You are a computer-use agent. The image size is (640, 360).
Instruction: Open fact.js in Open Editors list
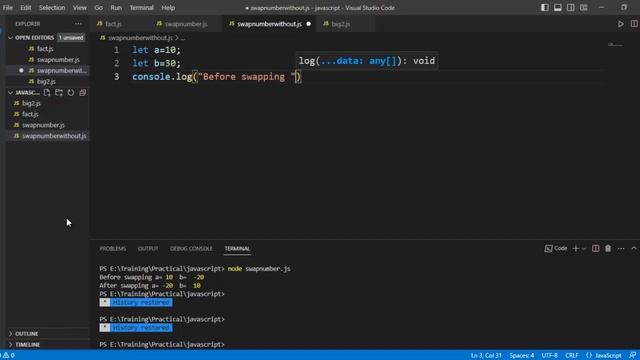(45, 49)
